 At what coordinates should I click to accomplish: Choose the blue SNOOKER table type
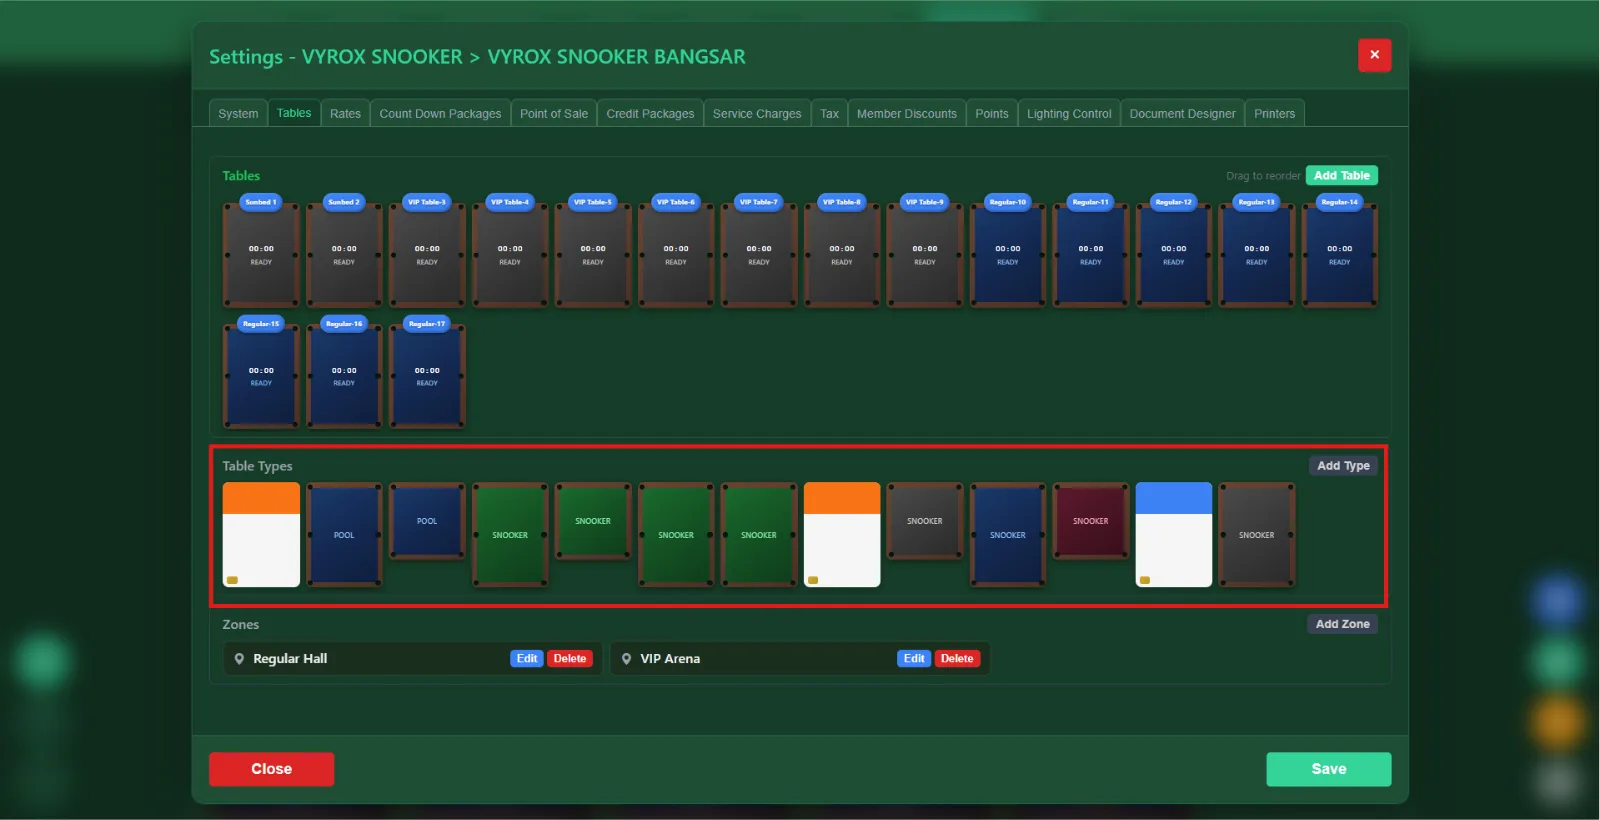[x=1008, y=535]
